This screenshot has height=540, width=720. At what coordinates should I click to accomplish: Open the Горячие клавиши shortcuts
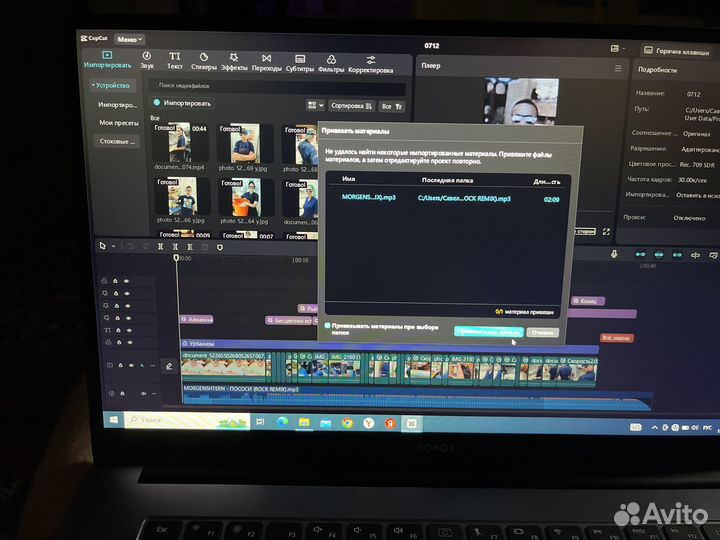point(676,51)
